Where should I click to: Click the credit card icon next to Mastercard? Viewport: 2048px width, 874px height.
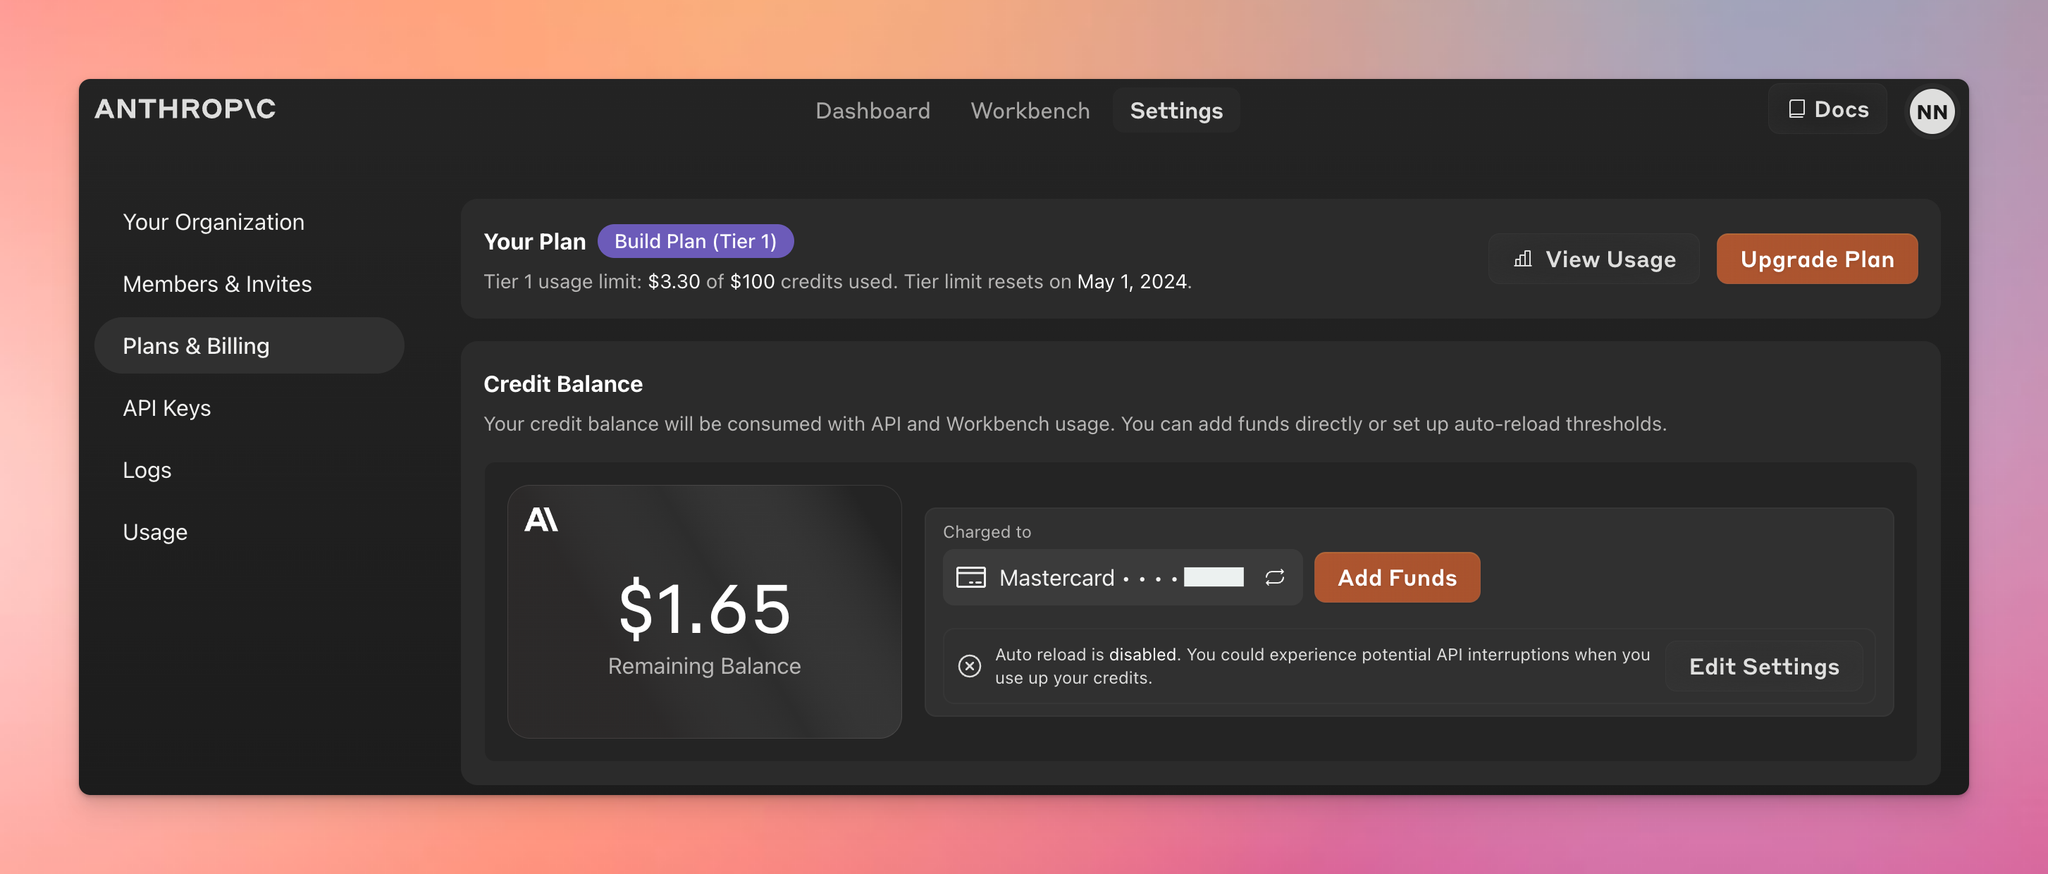point(971,577)
